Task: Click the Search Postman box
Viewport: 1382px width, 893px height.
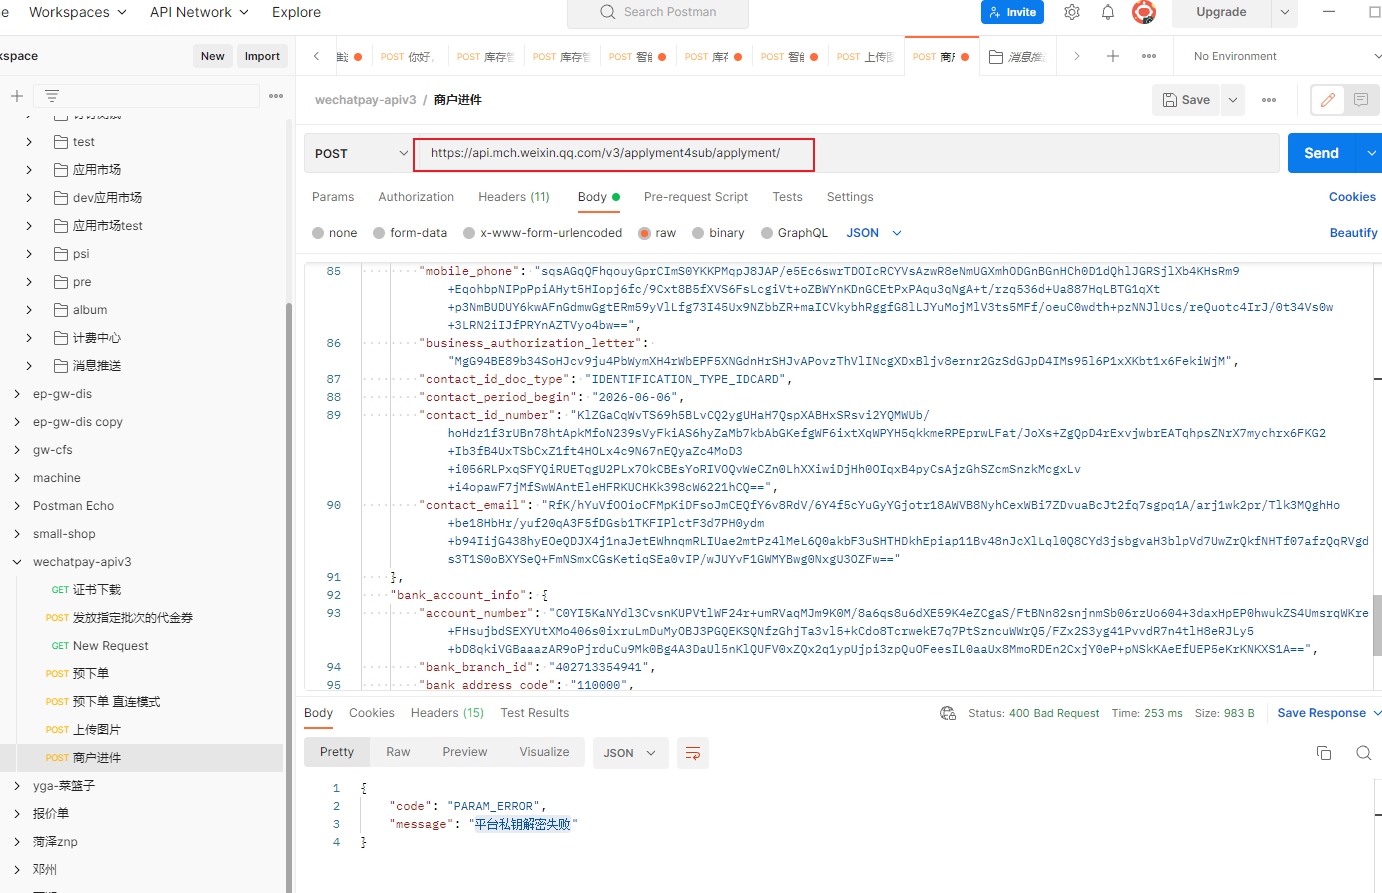Action: point(658,12)
